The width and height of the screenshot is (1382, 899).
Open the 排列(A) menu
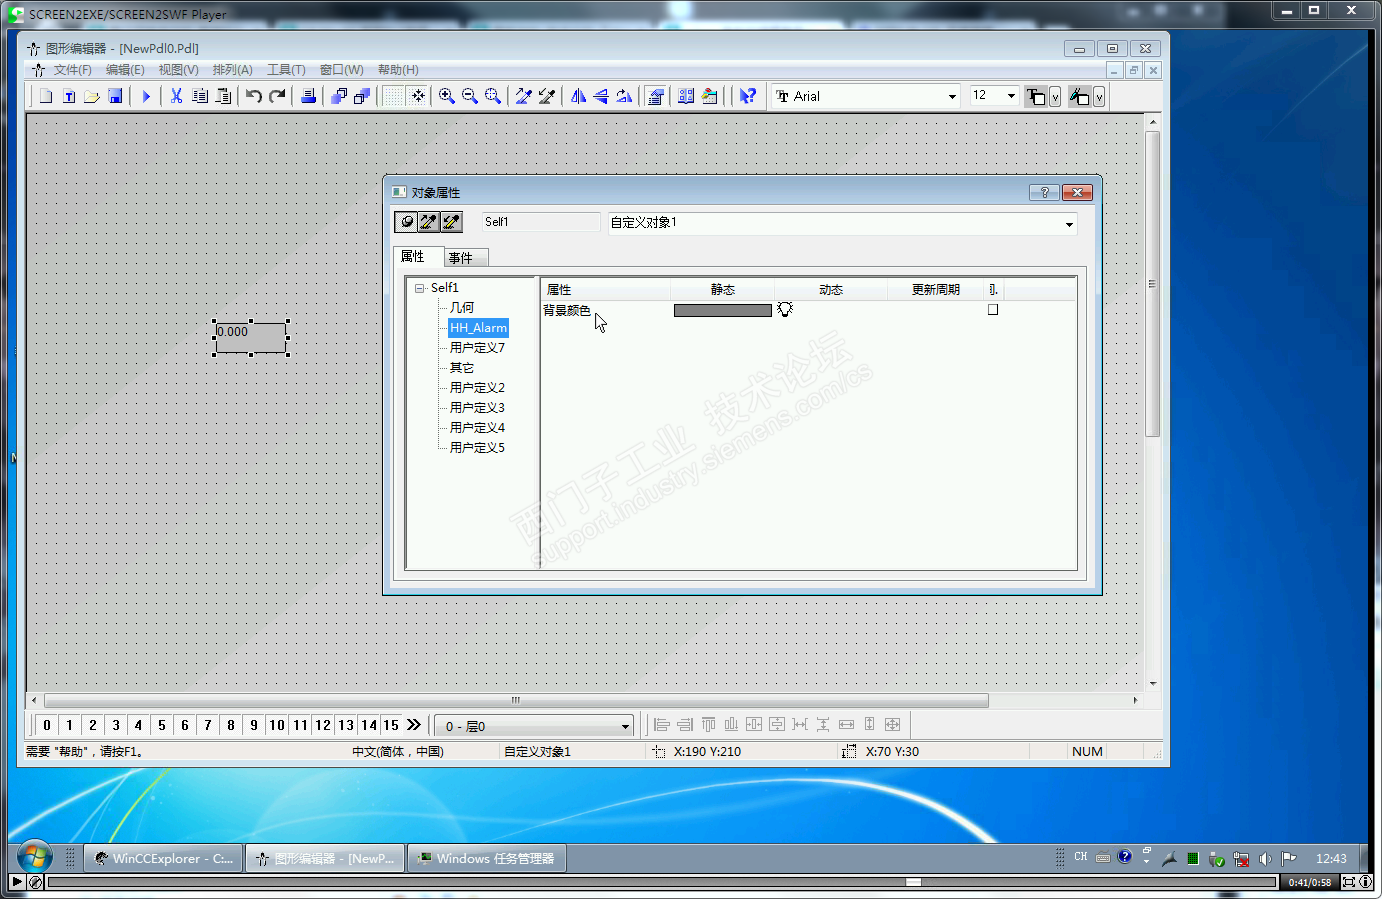(232, 70)
